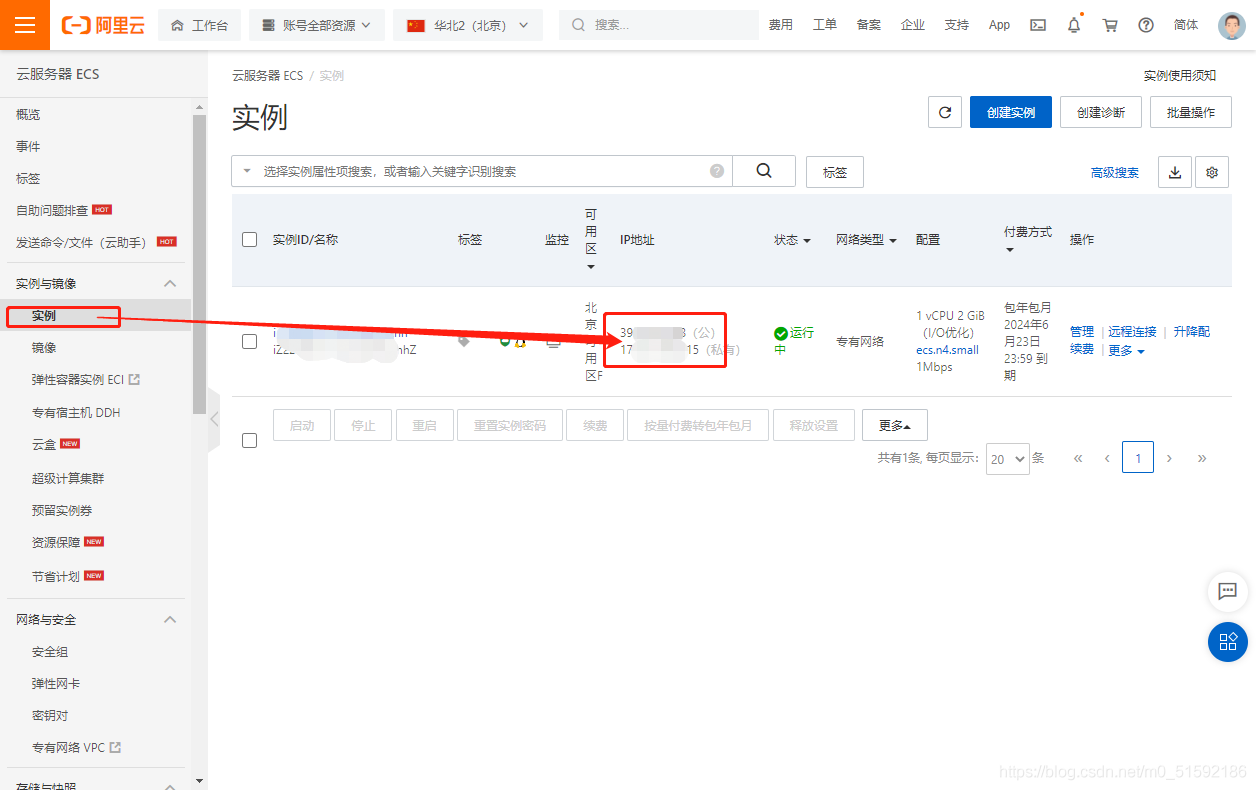Open 费用 in the top navigation
The image size is (1256, 790).
tap(780, 25)
